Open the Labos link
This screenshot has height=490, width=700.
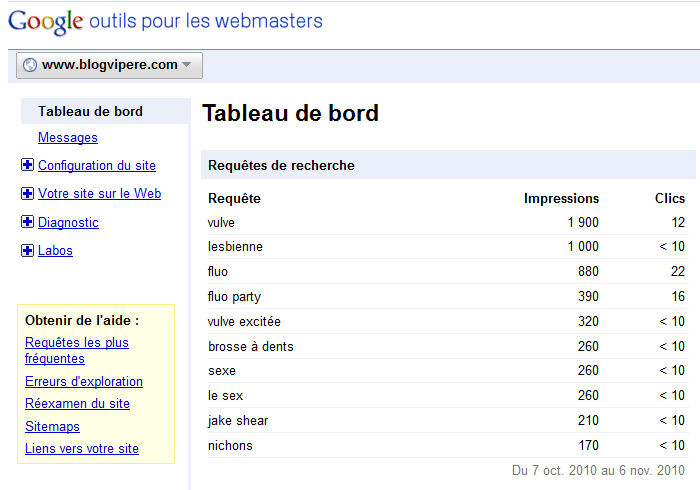[55, 251]
